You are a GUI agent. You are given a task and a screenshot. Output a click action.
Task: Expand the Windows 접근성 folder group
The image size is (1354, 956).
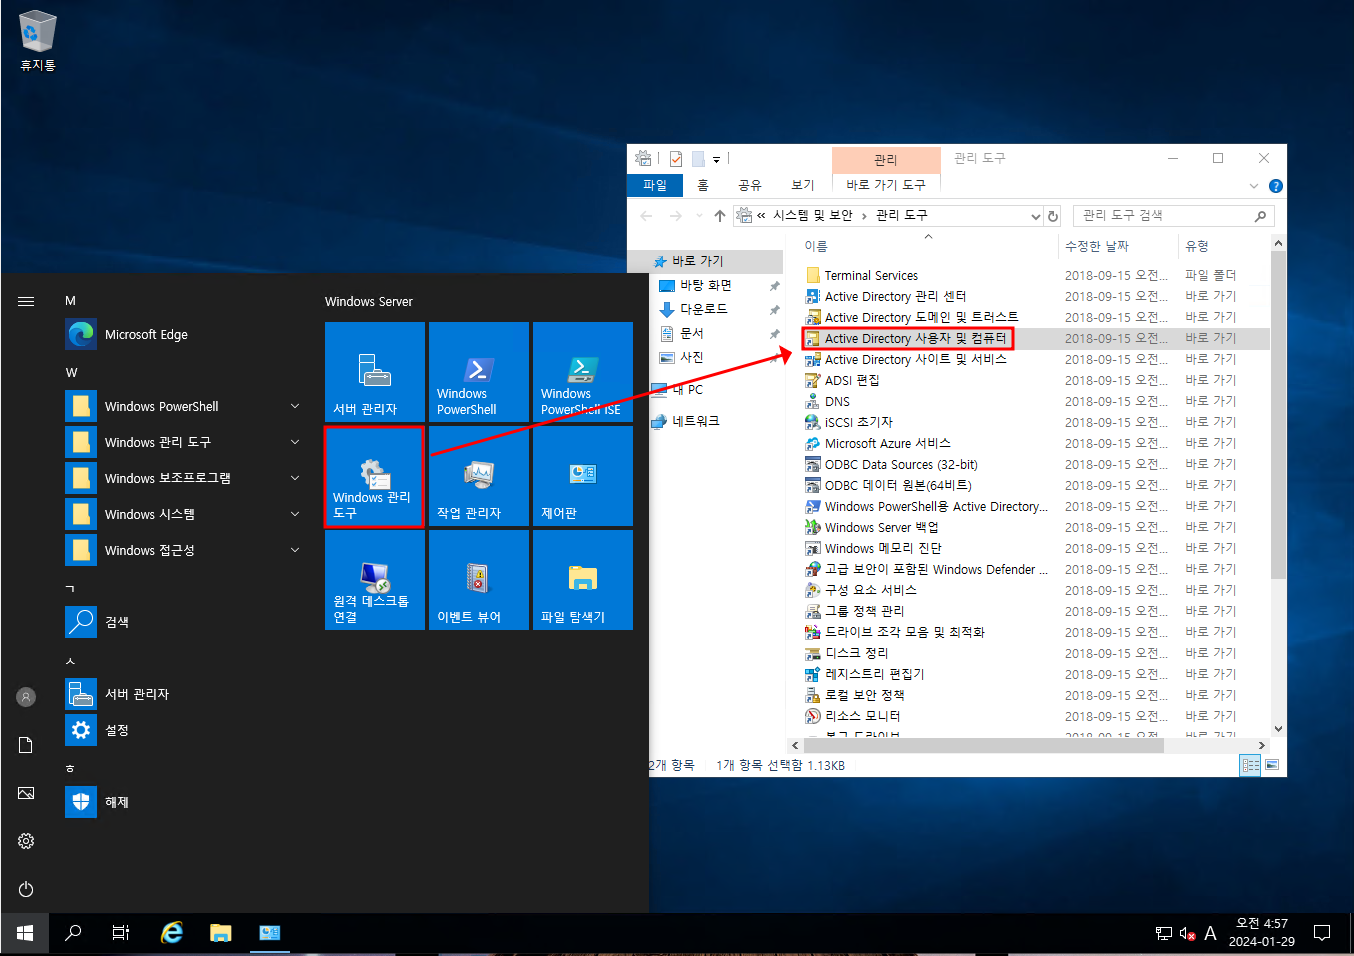point(295,550)
